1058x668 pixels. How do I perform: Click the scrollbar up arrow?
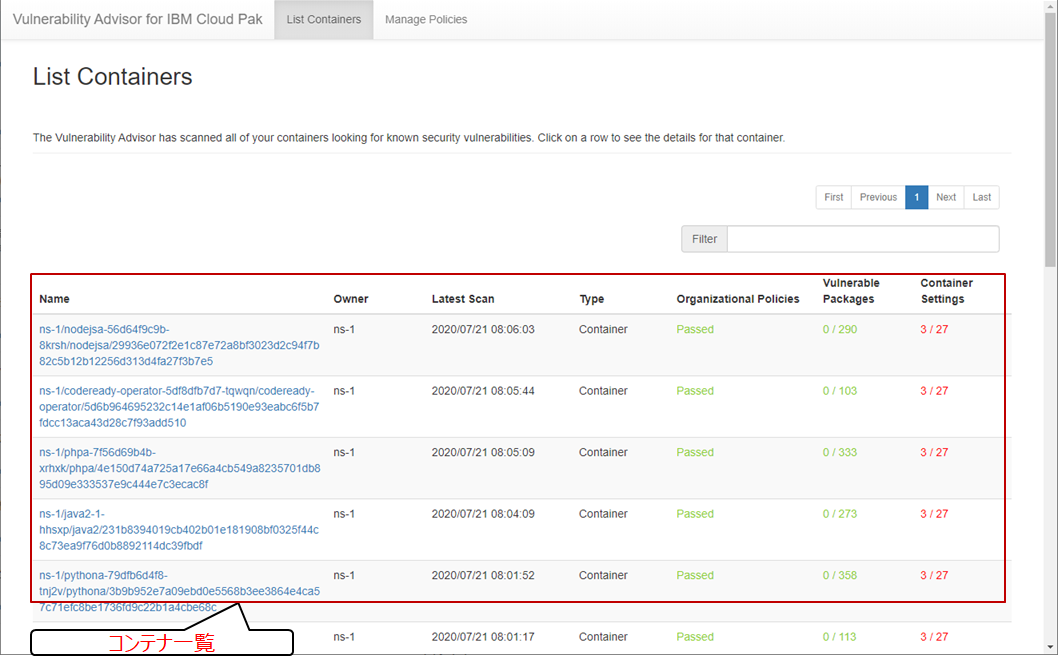[1051, 5]
